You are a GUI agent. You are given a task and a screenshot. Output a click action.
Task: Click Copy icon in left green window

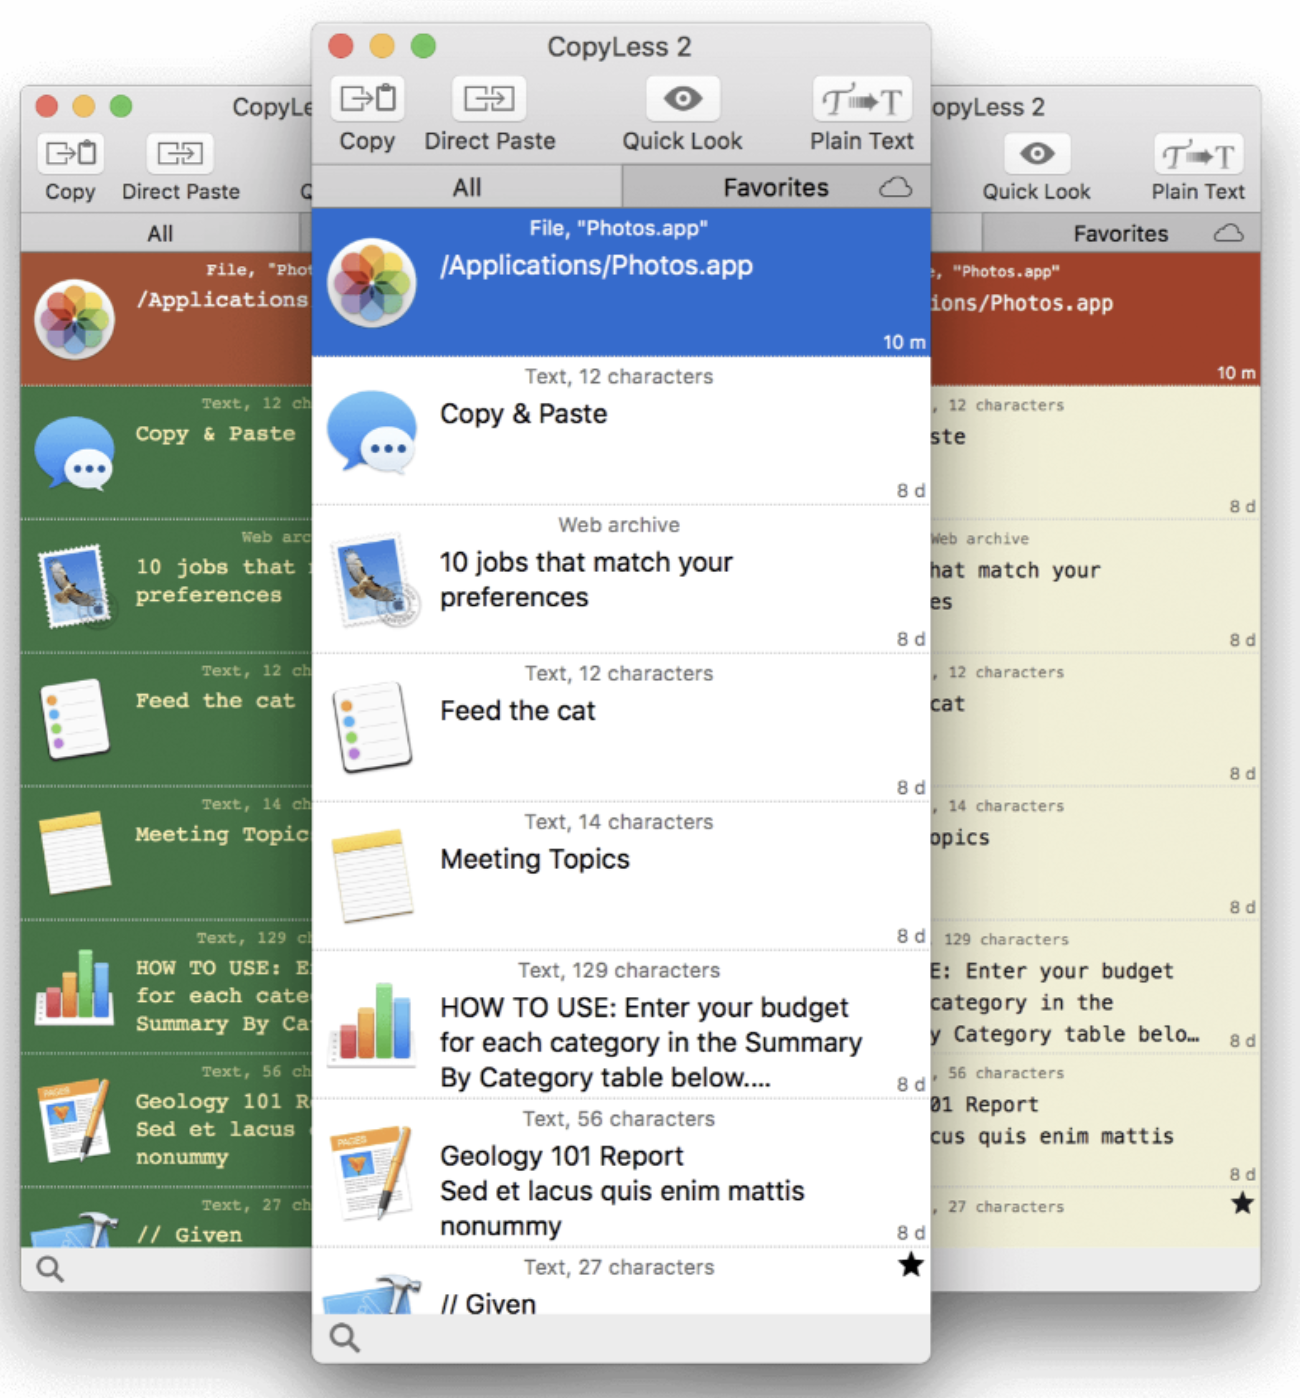click(x=70, y=153)
